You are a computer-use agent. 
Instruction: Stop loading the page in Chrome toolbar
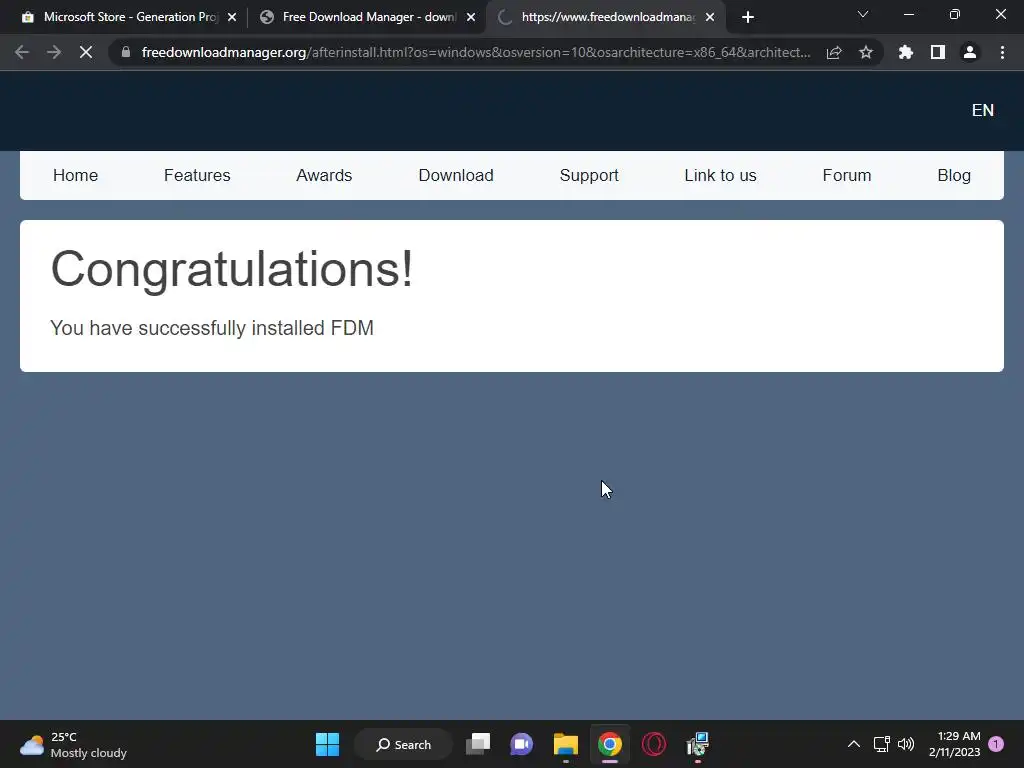86,52
